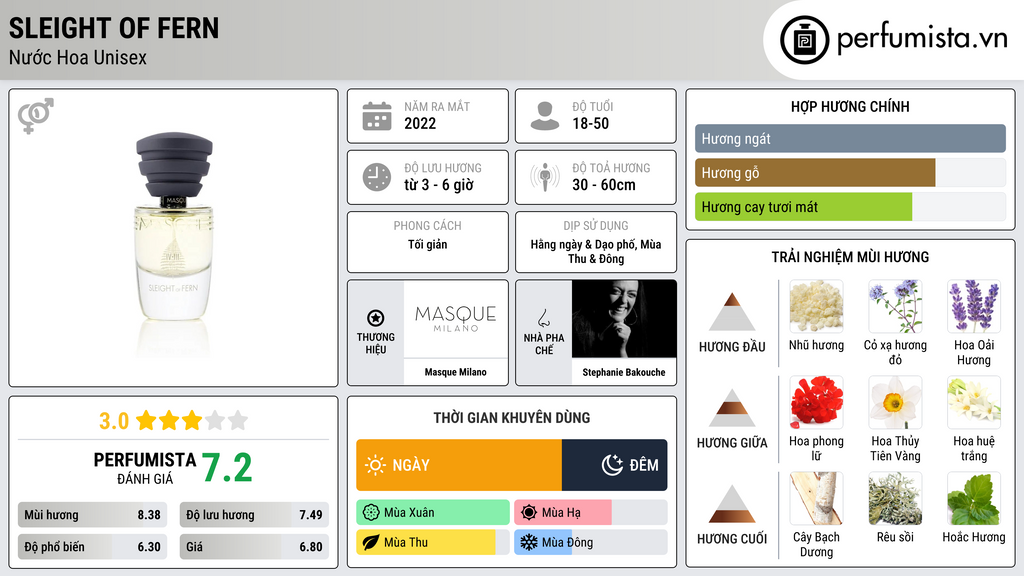
Task: Click the Hương ngát accord bar
Action: pyautogui.click(x=850, y=138)
